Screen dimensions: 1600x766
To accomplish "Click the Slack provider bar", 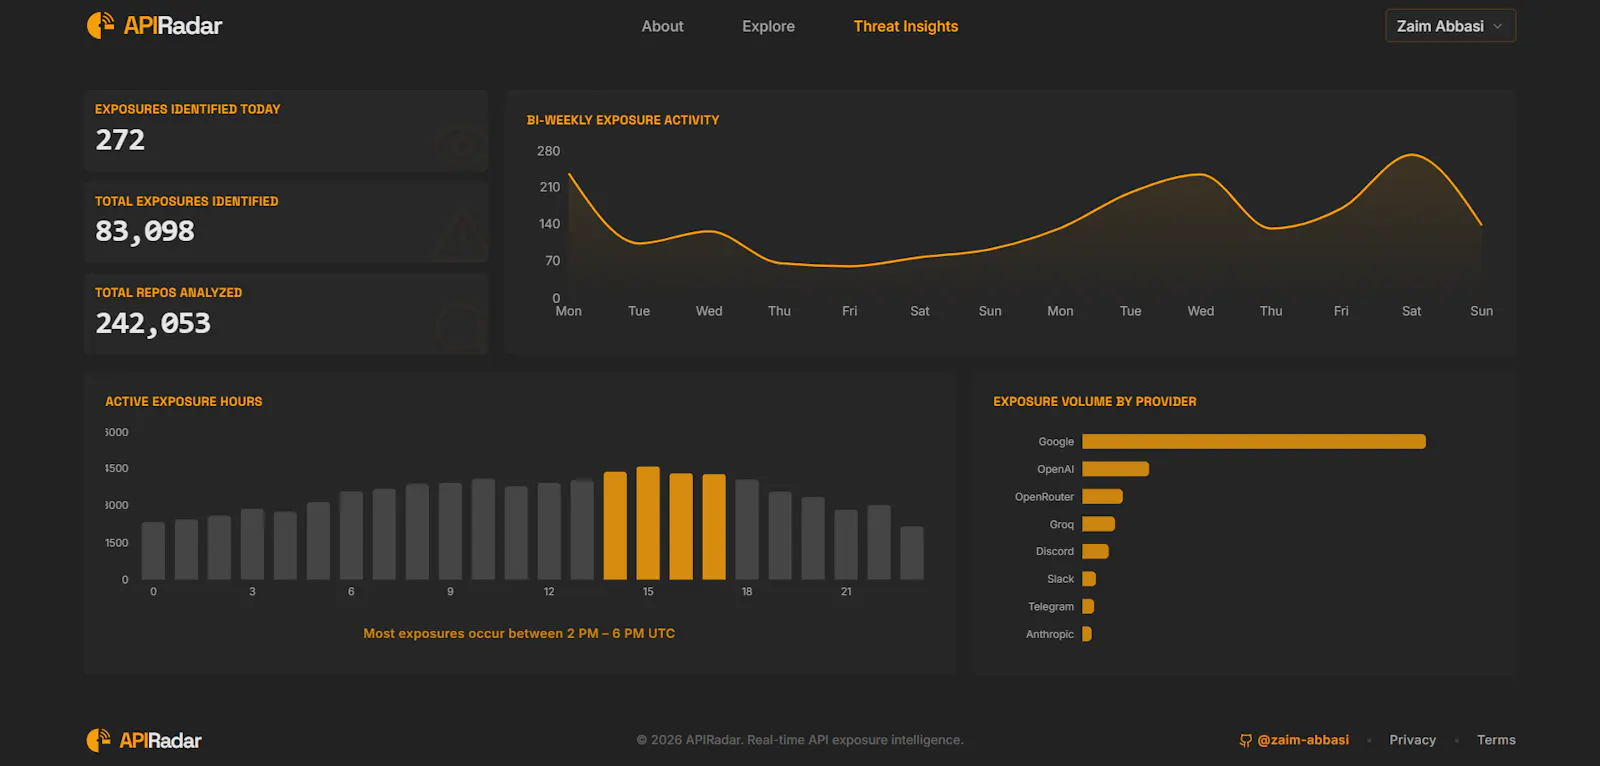I will 1089,579.
